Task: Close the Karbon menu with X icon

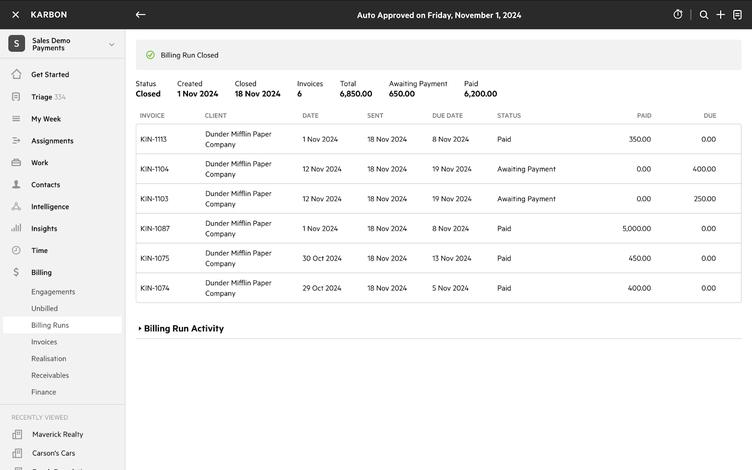Action: click(x=15, y=15)
